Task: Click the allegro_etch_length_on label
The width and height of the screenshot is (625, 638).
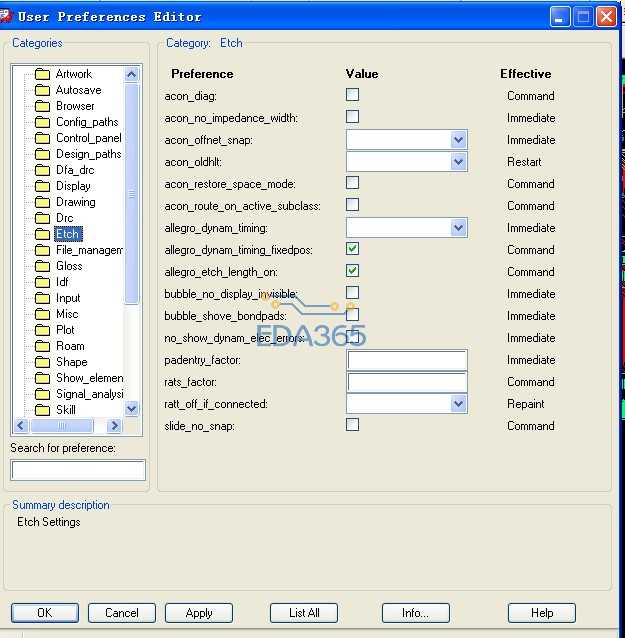Action: click(221, 272)
